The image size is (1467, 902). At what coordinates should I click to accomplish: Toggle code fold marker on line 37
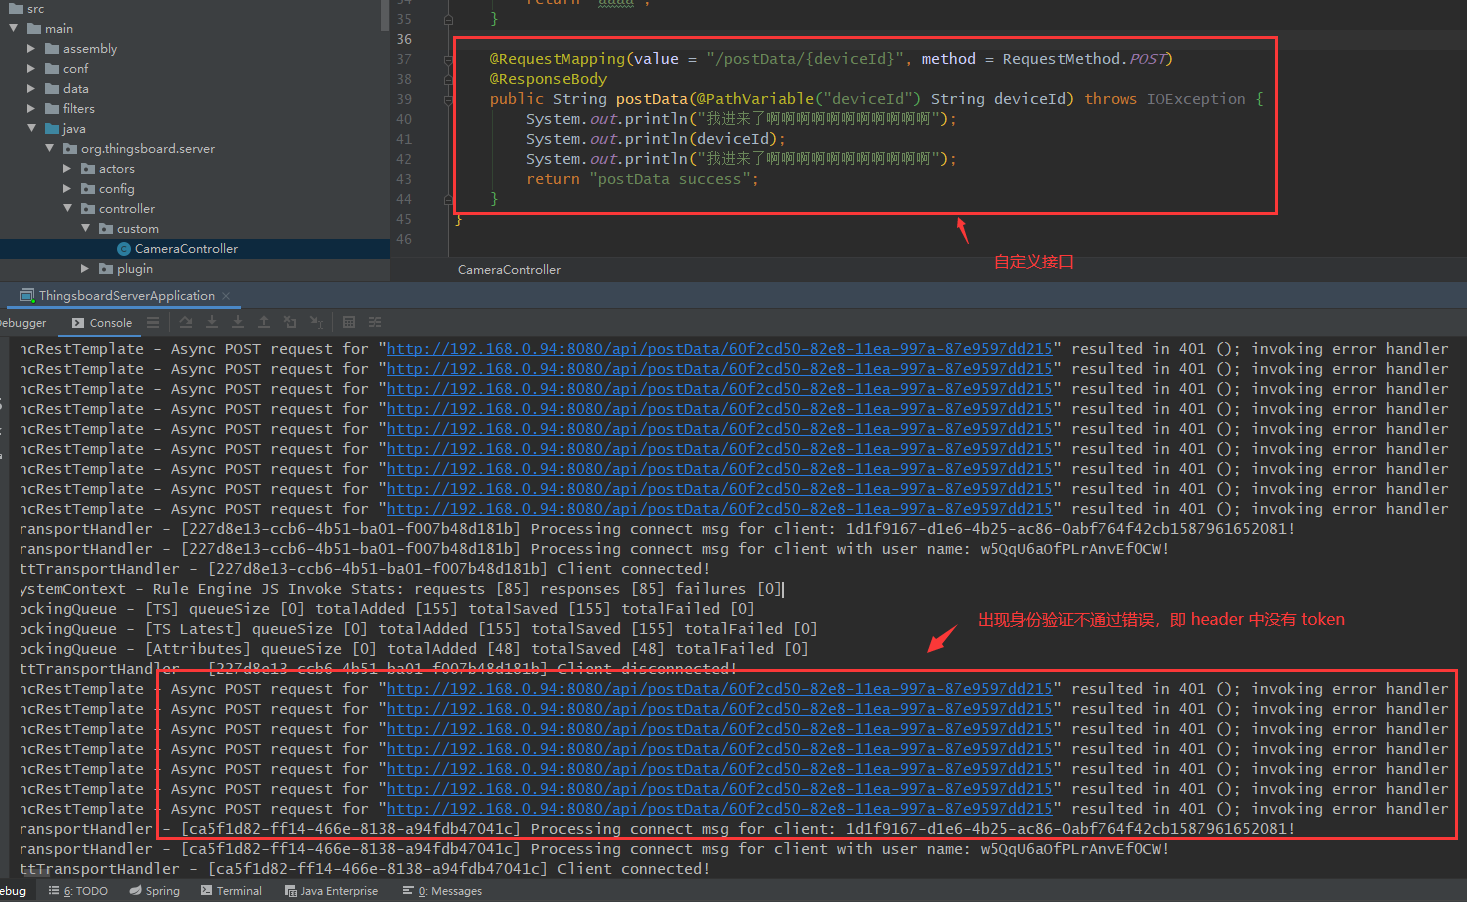tap(448, 60)
